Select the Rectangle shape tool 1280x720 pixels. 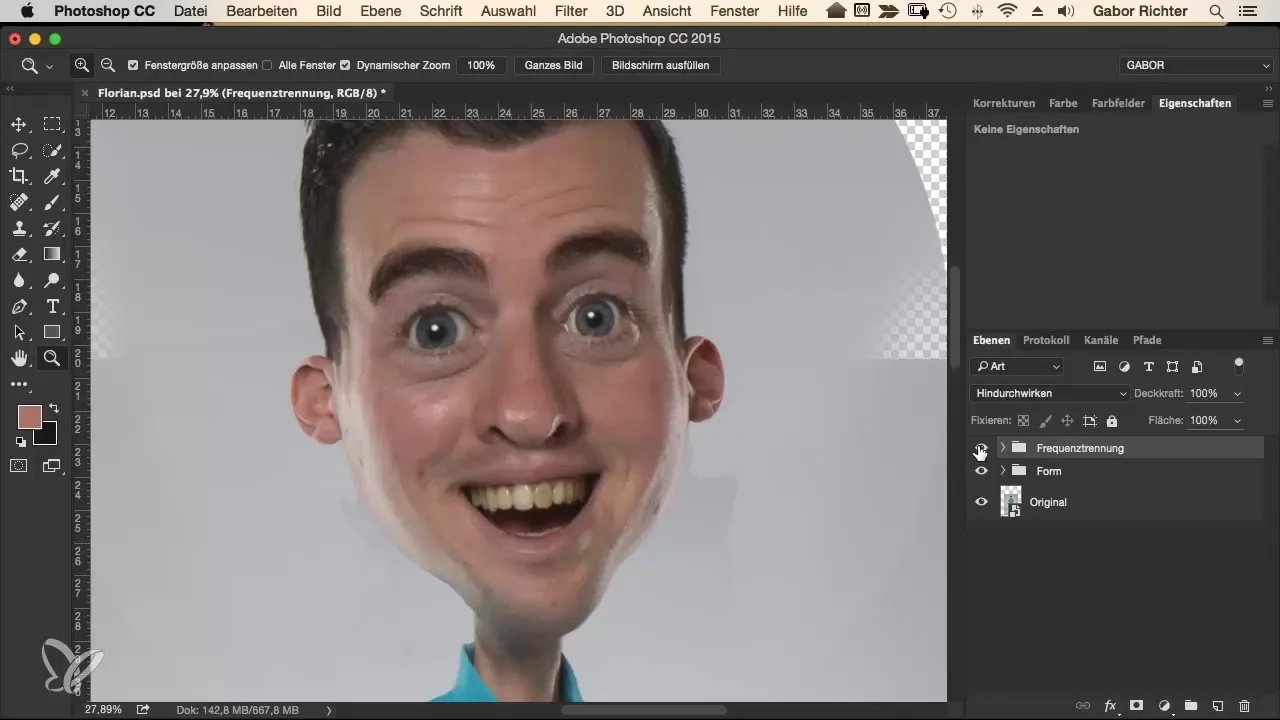pyautogui.click(x=52, y=333)
